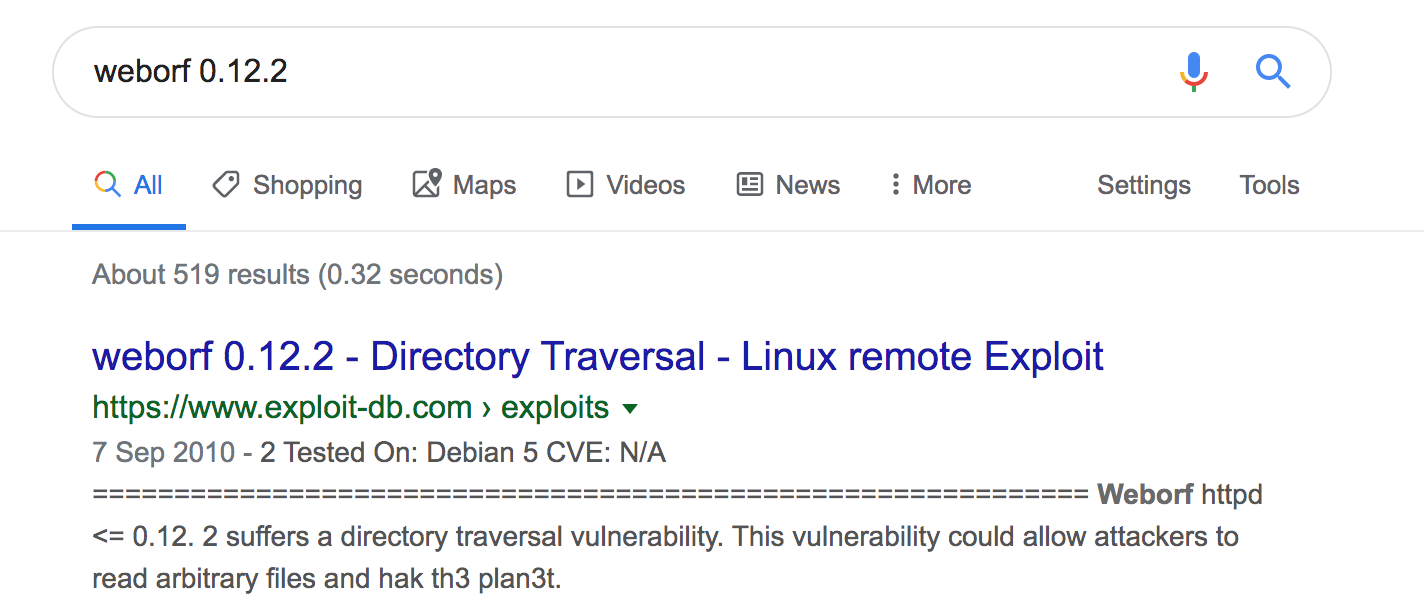The height and width of the screenshot is (610, 1424).
Task: Open the More search categories menu
Action: [x=931, y=184]
